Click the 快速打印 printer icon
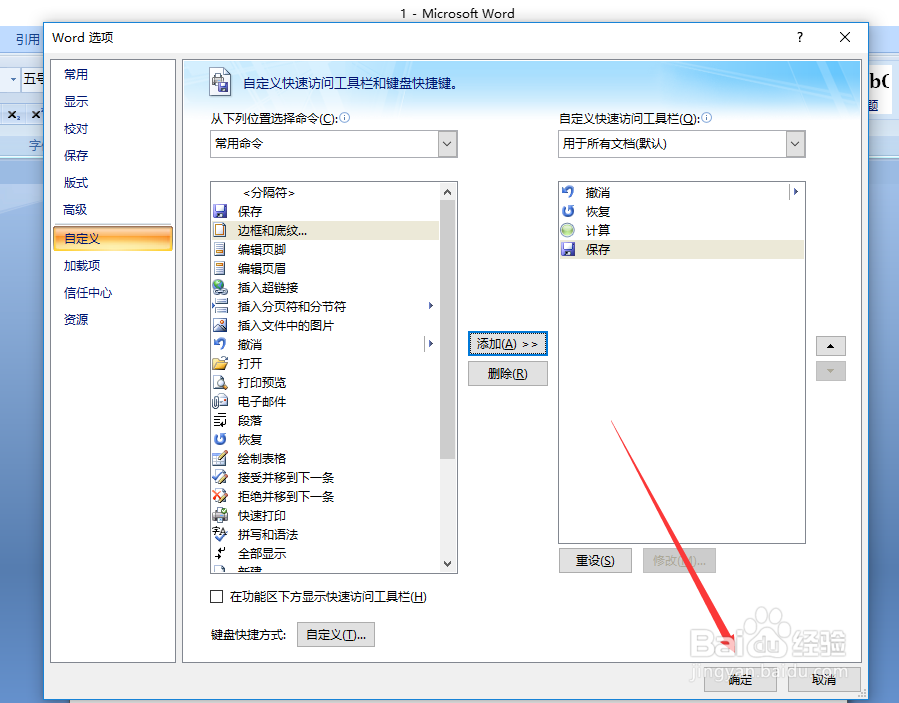The image size is (899, 703). tap(220, 515)
